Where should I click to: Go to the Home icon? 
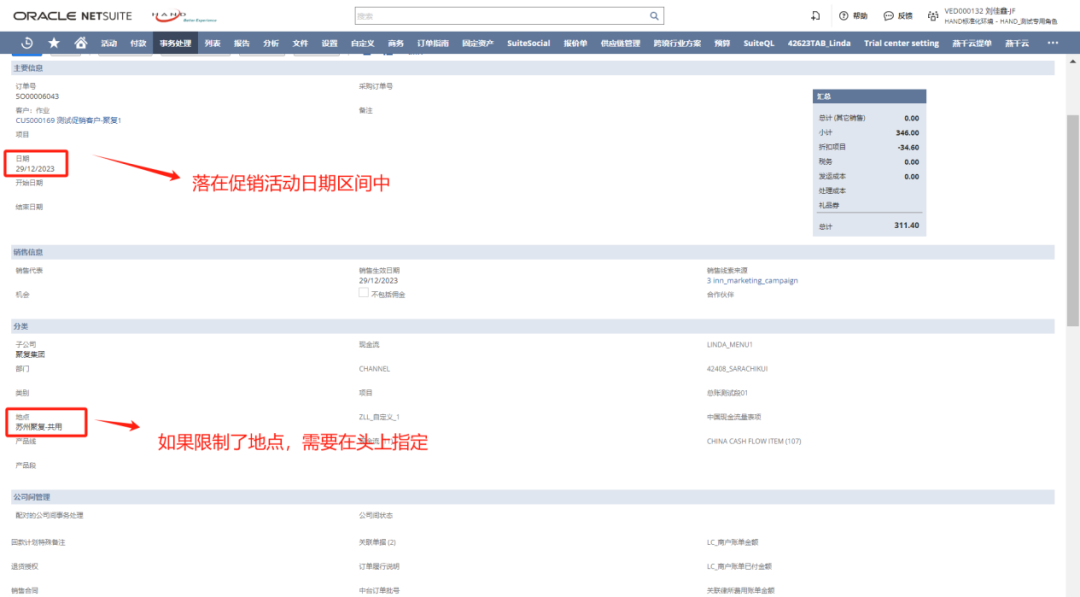(x=81, y=43)
